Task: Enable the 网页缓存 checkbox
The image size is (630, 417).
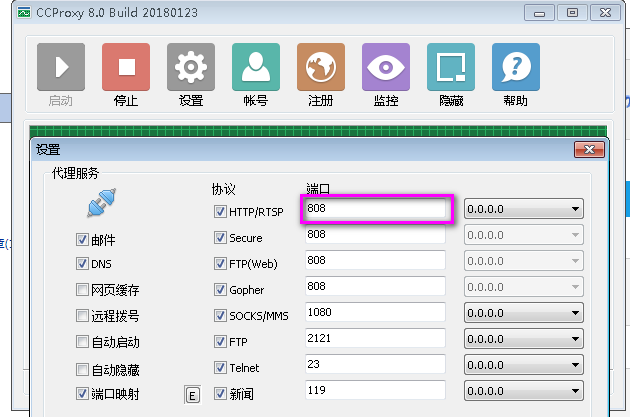Action: pos(82,290)
